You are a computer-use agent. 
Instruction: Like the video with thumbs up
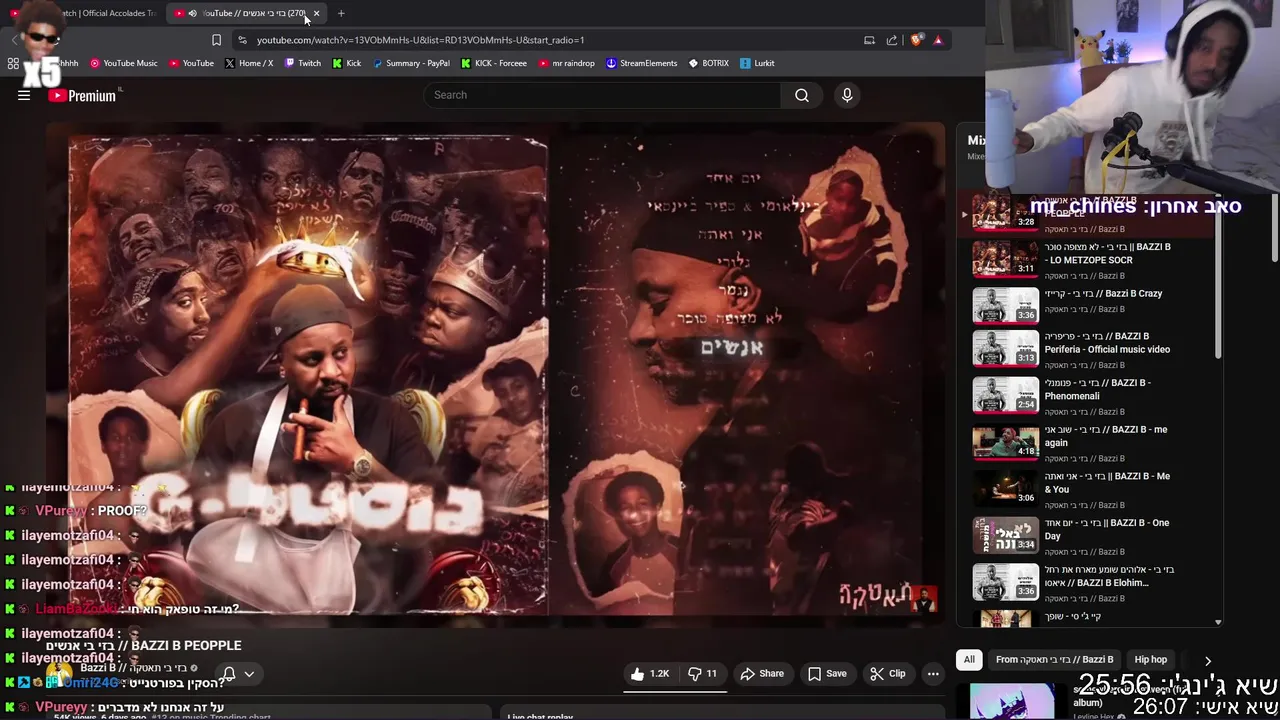pos(649,674)
